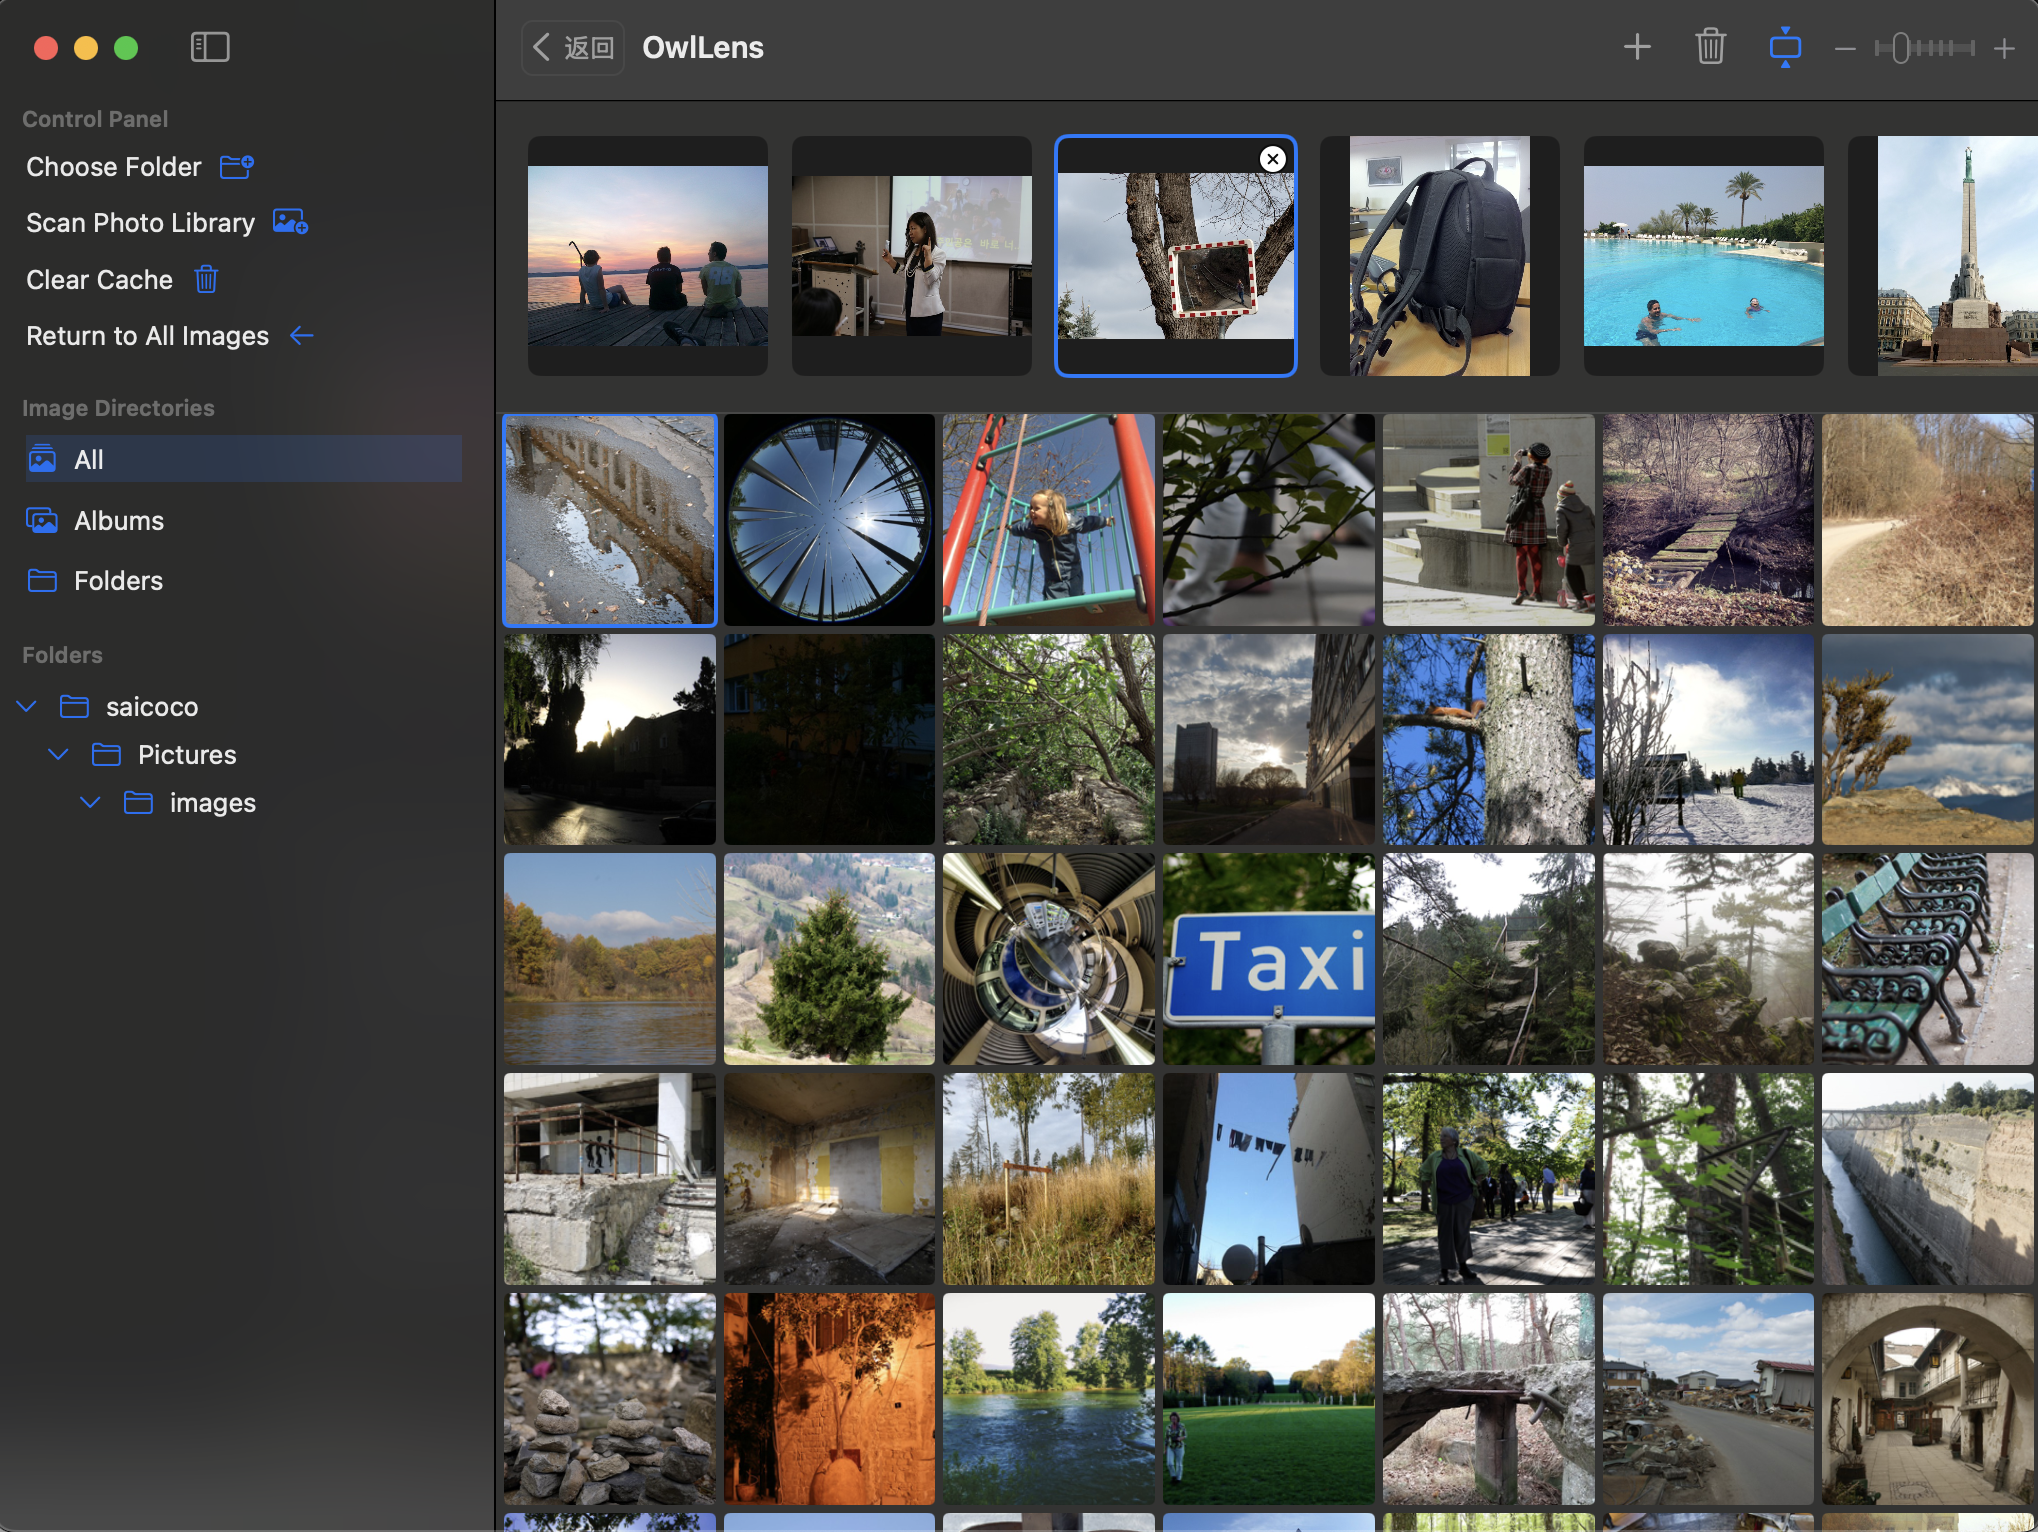Remove selected tree-mirror photo with the X button
This screenshot has height=1532, width=2038.
click(1272, 159)
